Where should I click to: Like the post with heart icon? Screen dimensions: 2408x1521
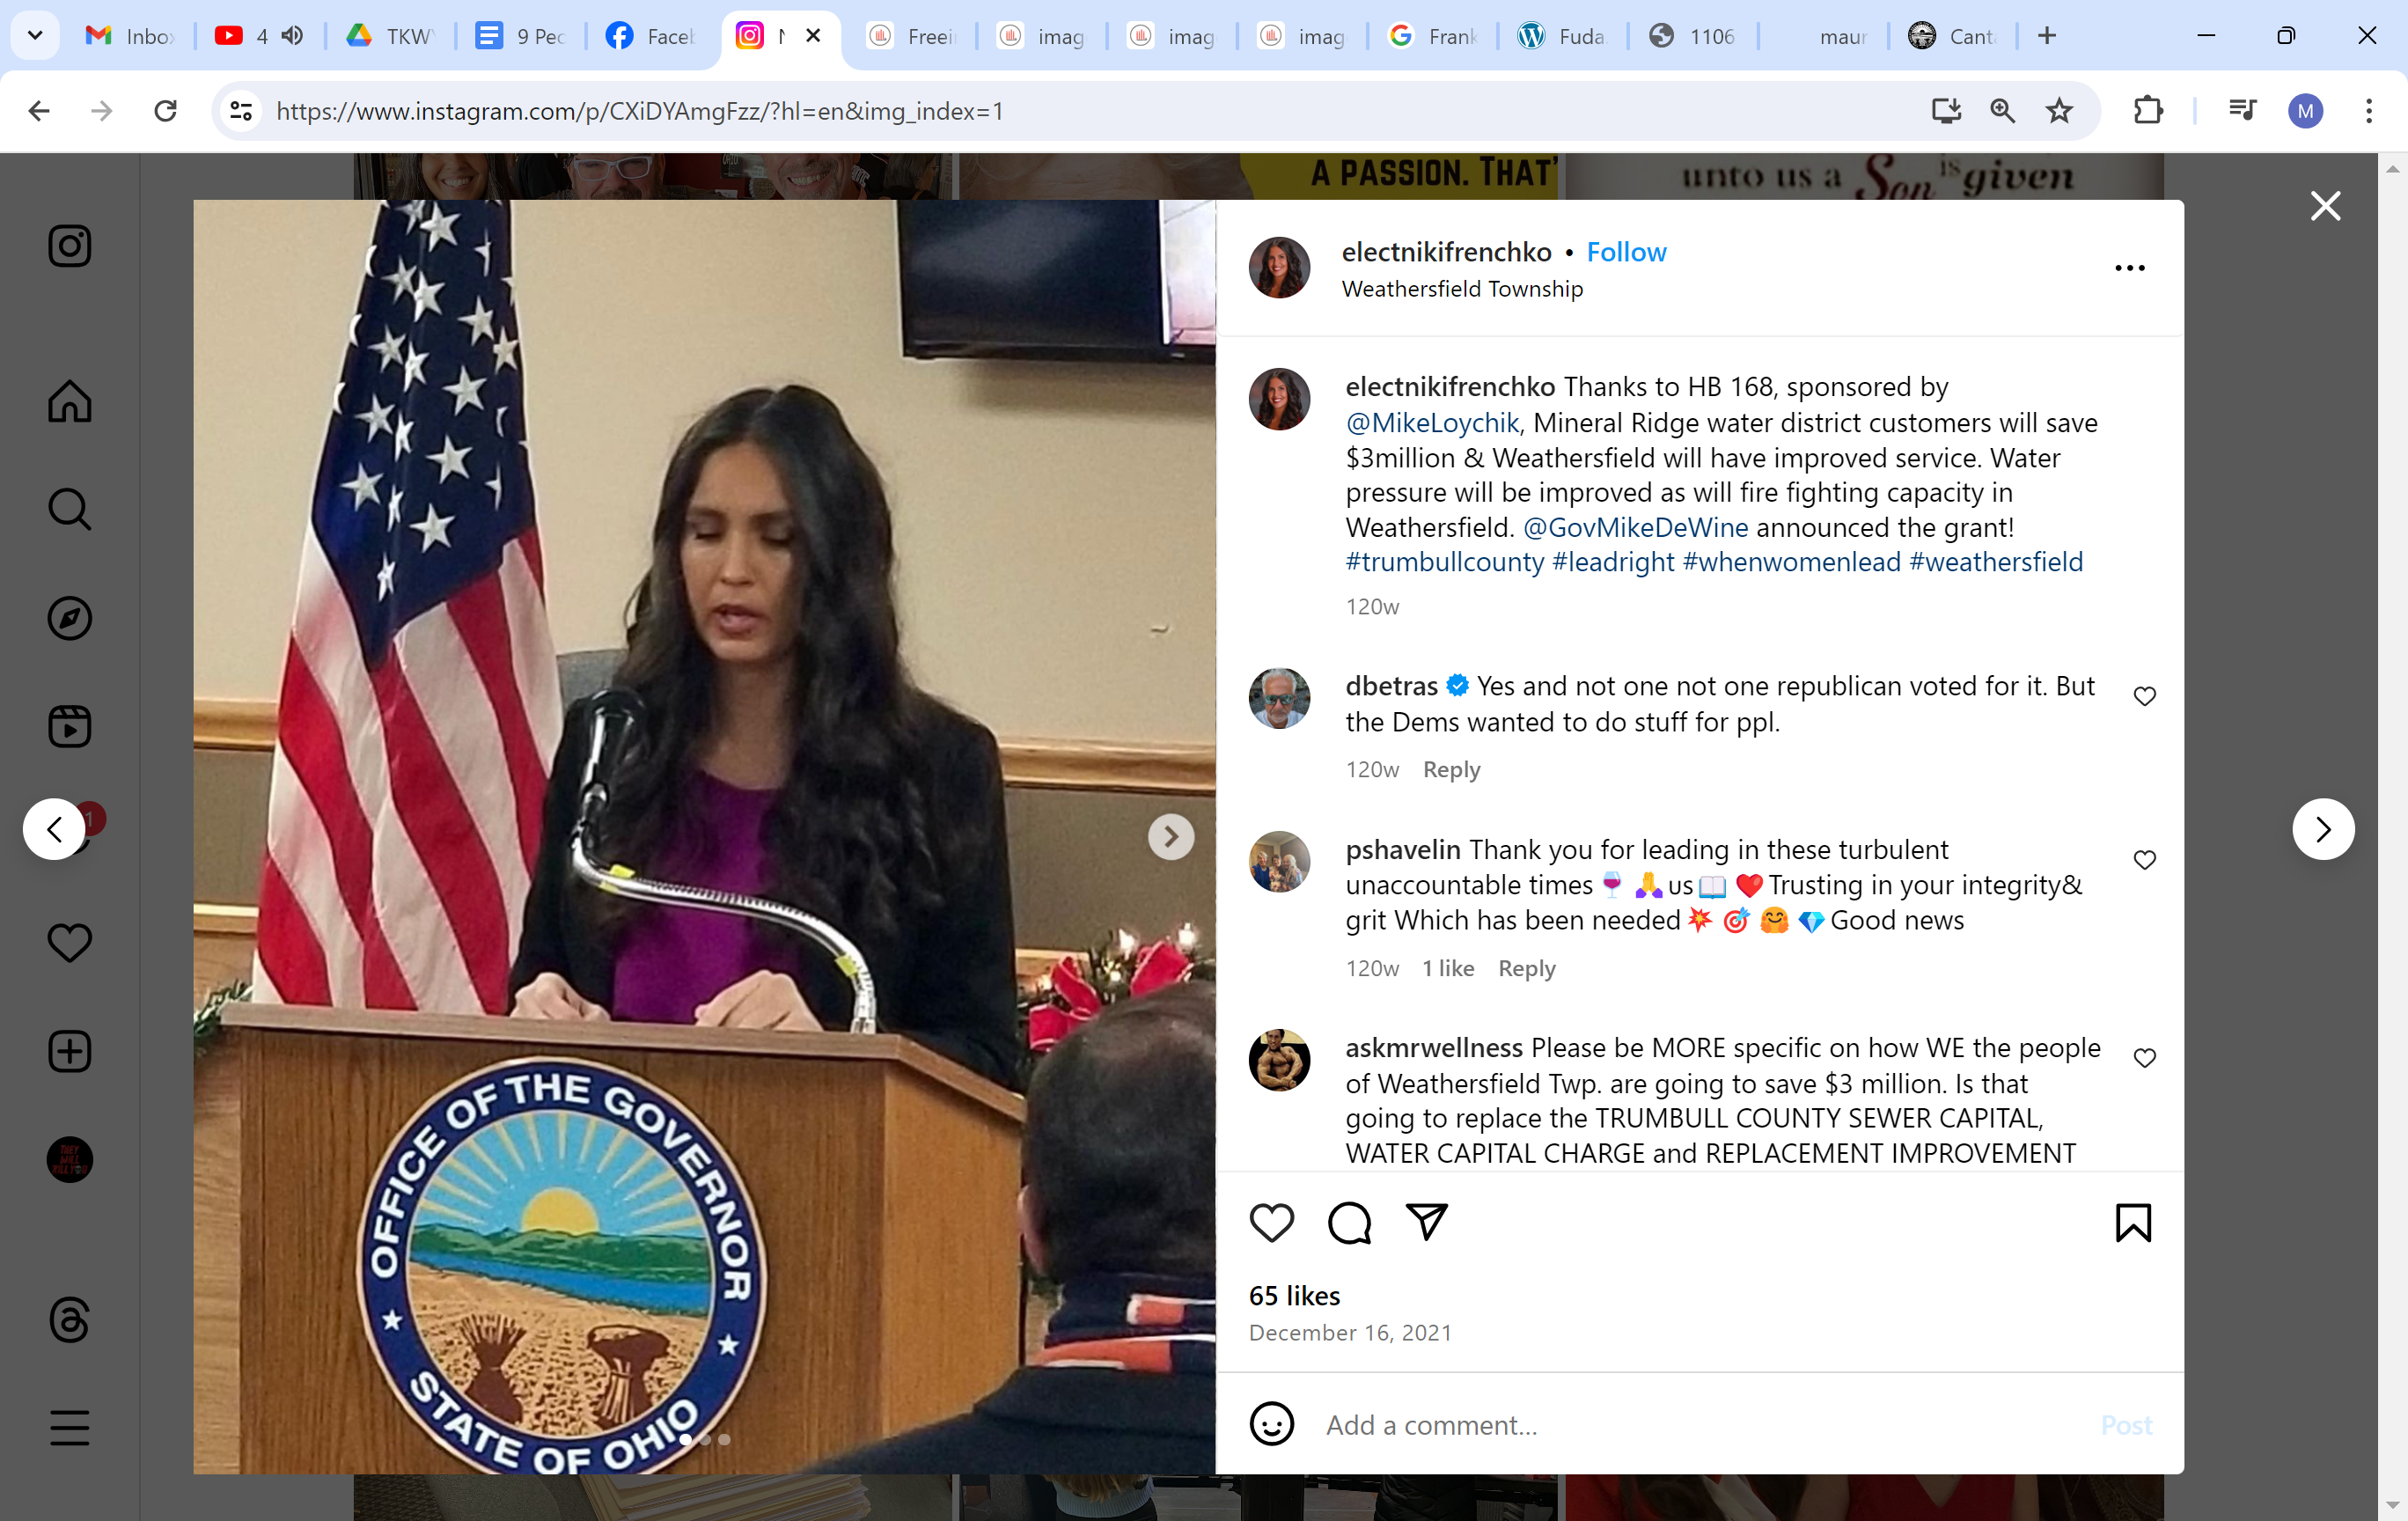[1271, 1222]
